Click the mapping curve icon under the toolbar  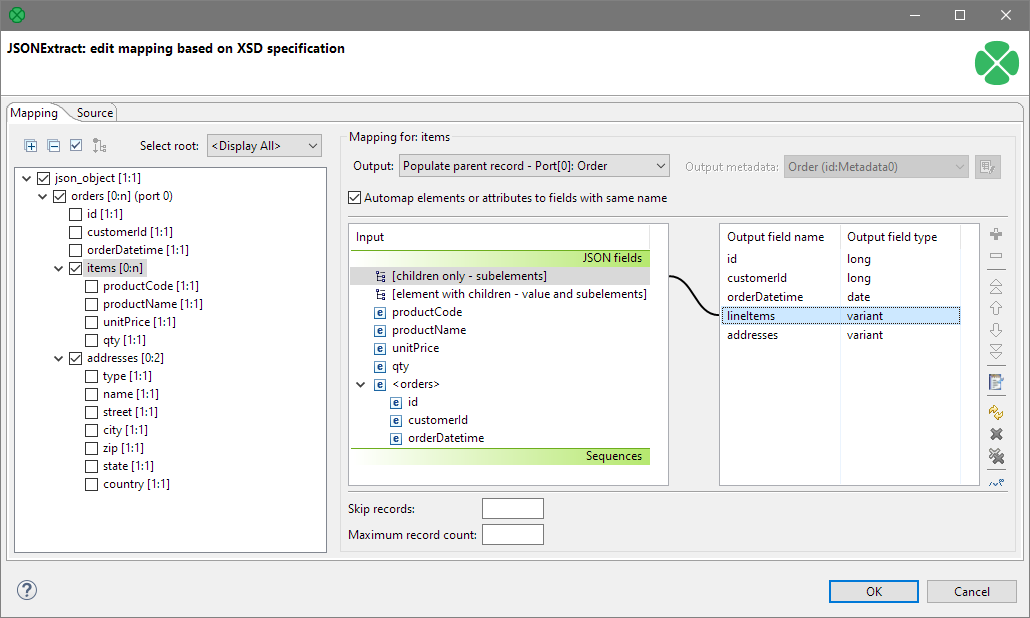(996, 483)
